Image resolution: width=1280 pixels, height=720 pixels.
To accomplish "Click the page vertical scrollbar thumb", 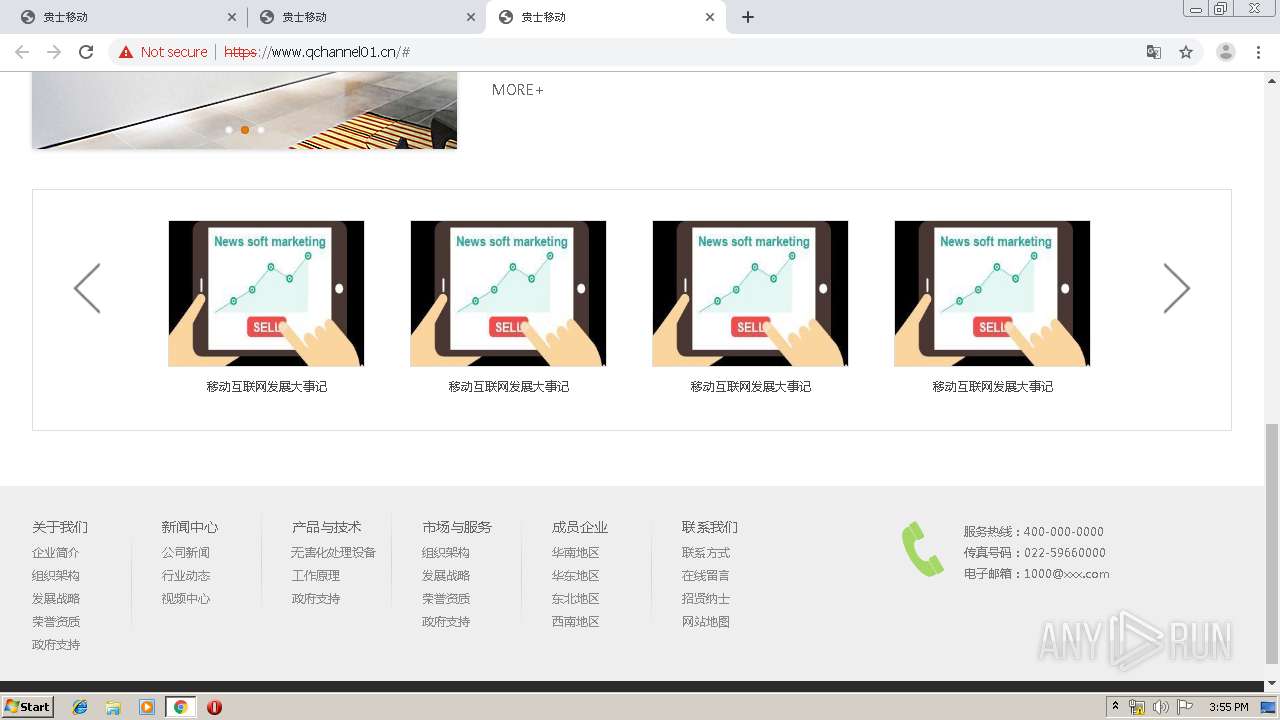I will [1272, 543].
